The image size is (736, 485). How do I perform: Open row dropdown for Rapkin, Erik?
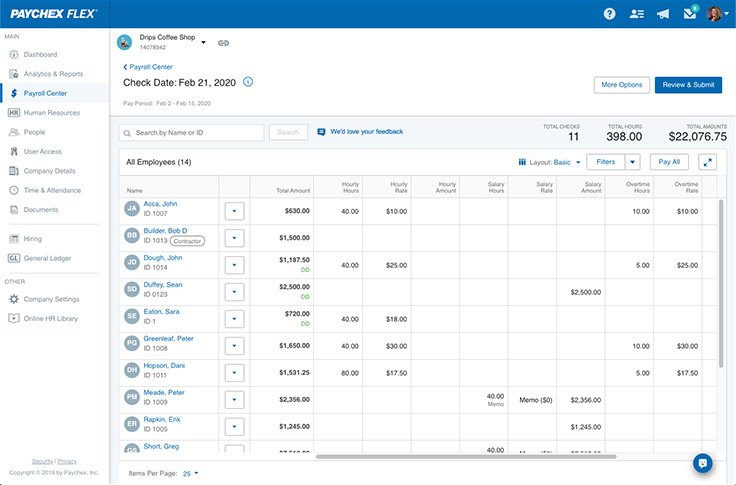click(x=234, y=427)
